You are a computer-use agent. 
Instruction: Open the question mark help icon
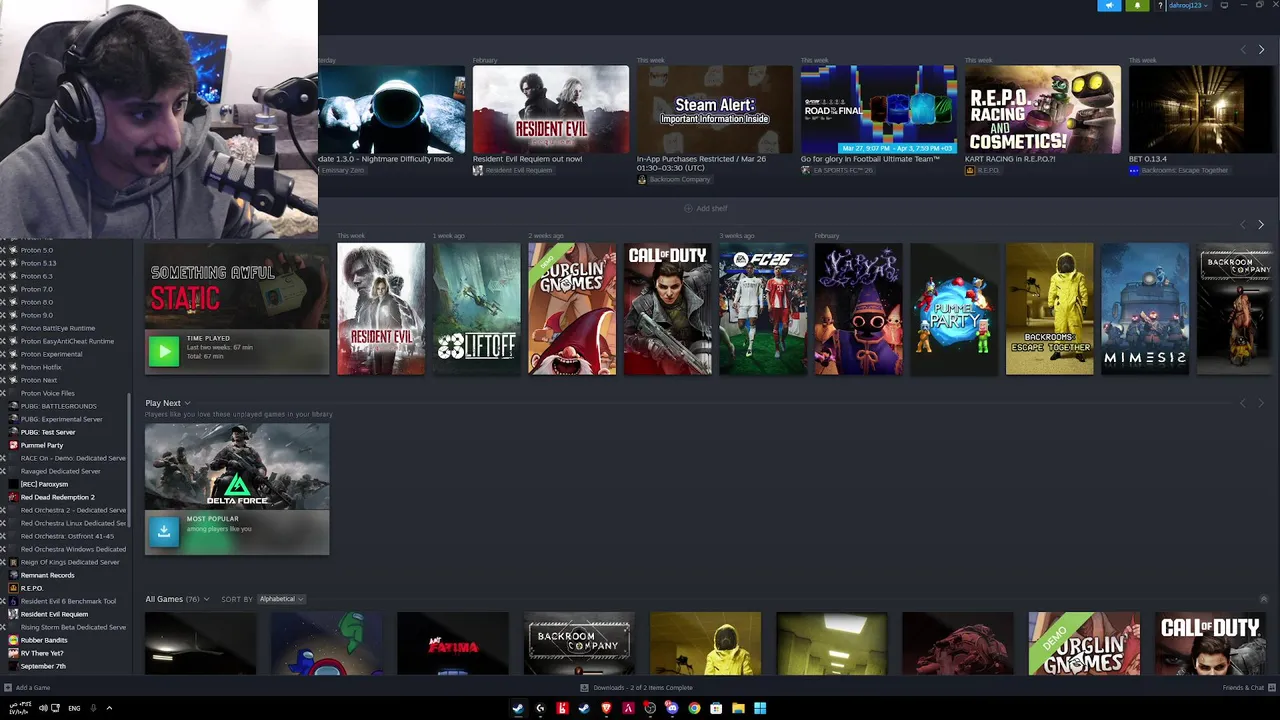click(1160, 6)
